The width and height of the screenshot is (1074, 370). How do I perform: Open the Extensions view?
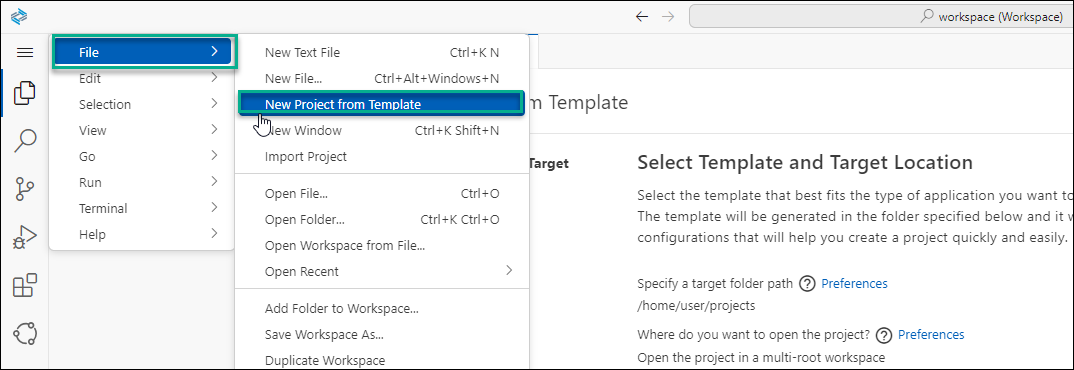tap(25, 285)
